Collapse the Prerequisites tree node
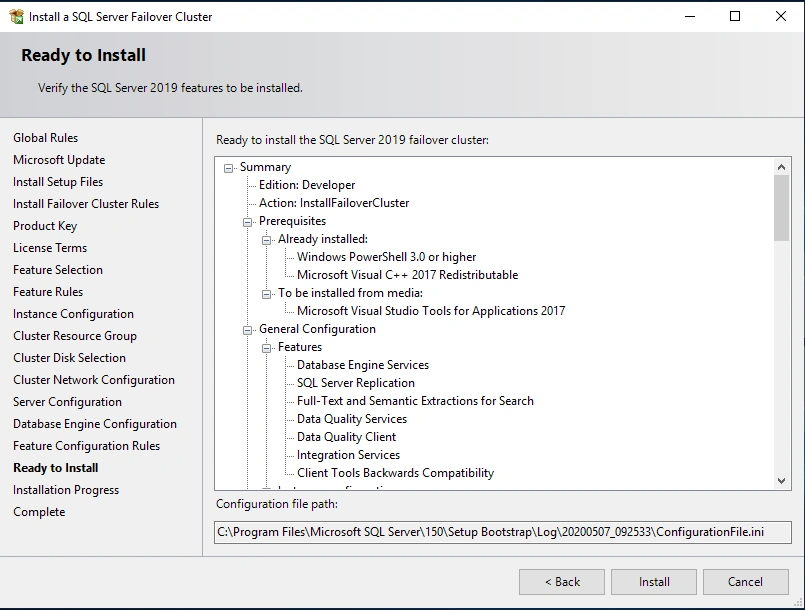805x610 pixels. (248, 222)
